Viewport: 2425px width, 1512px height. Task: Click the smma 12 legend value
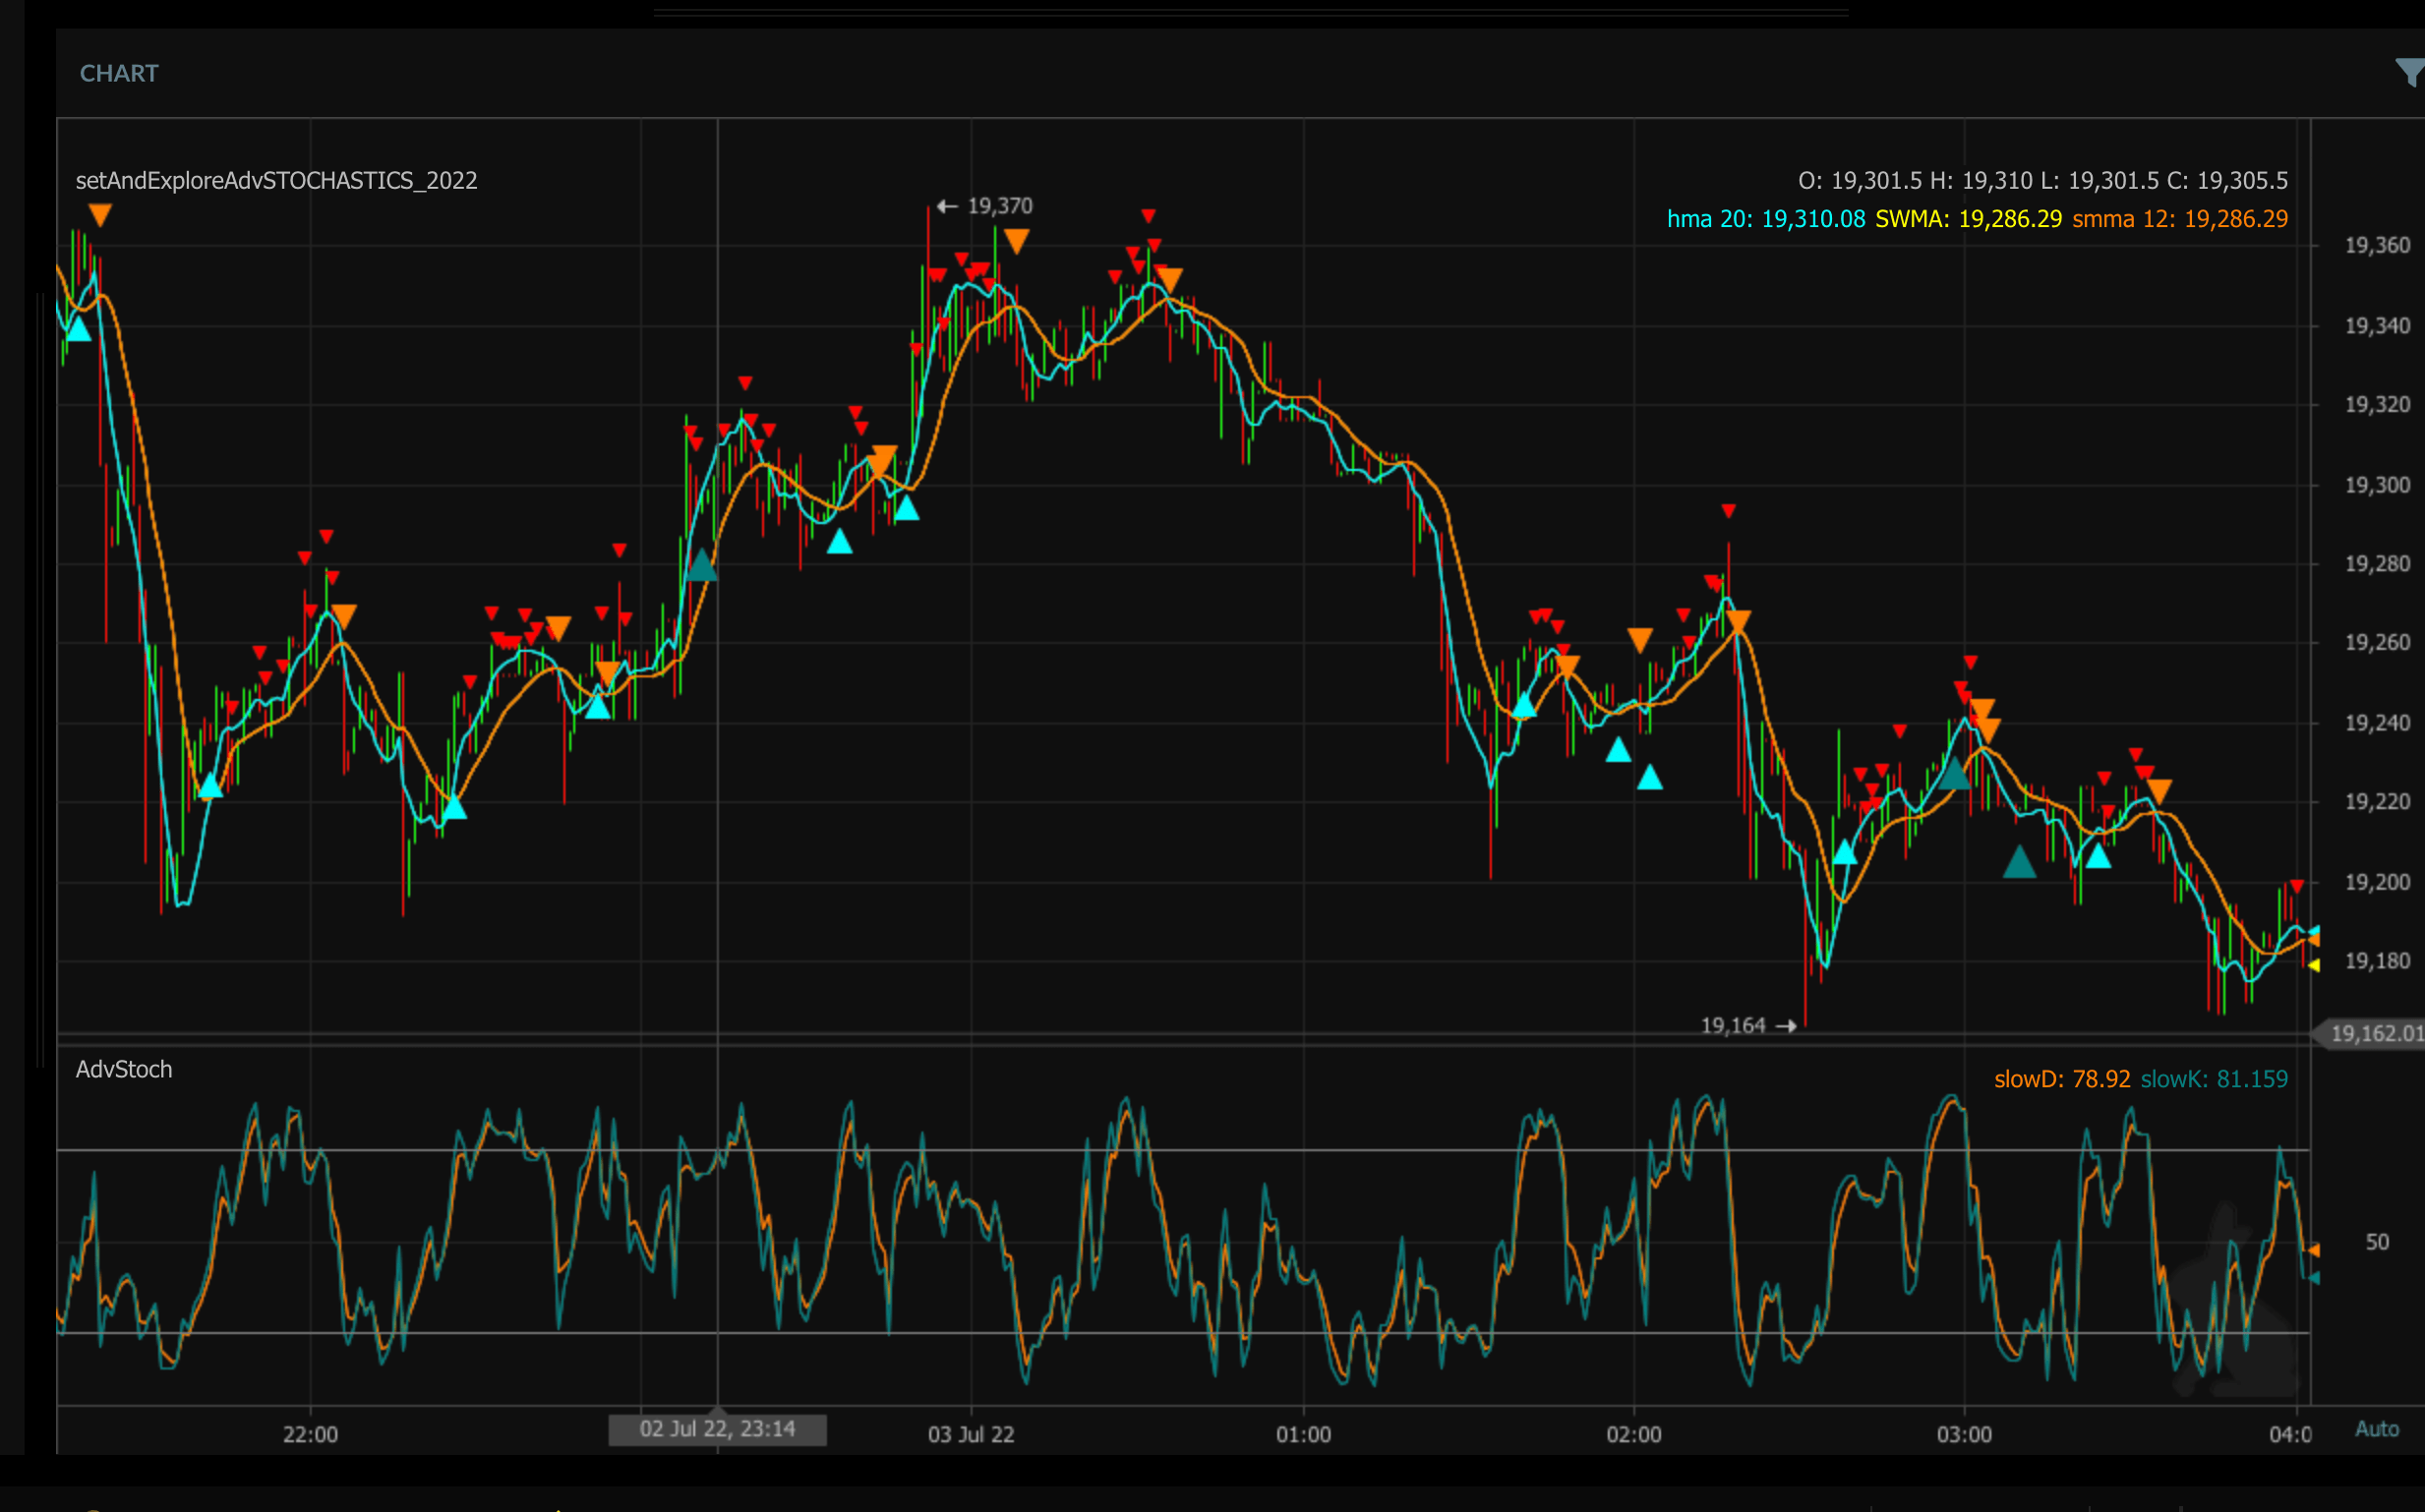click(x=2180, y=218)
